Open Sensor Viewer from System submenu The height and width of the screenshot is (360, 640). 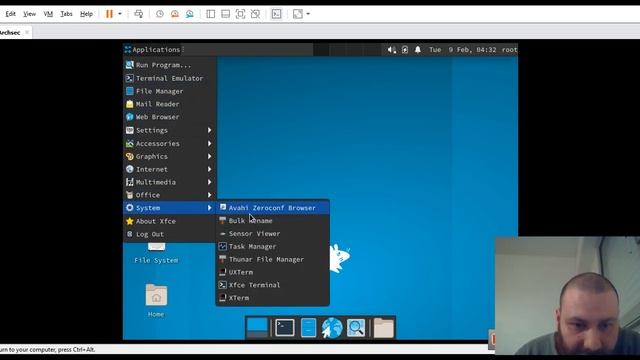coord(273,233)
